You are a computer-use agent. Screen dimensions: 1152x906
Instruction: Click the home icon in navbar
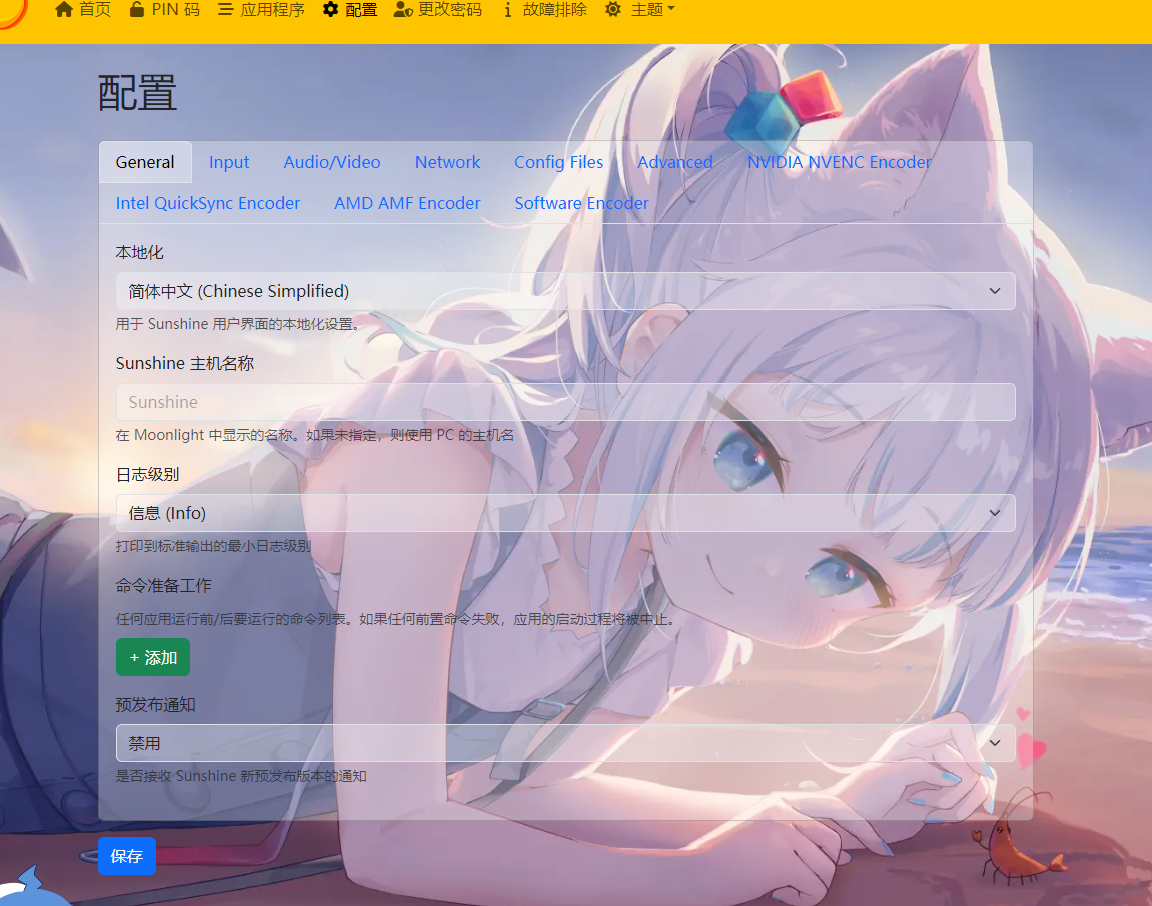point(64,10)
